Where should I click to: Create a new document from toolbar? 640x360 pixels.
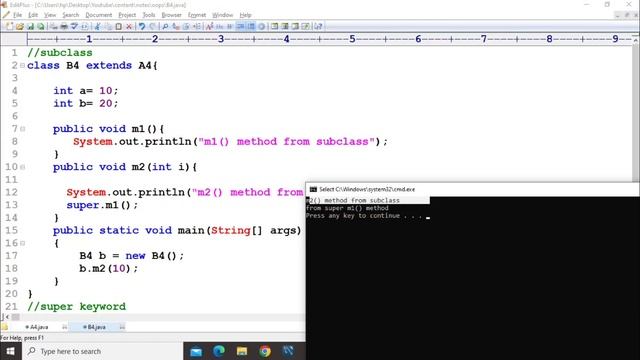point(9,27)
